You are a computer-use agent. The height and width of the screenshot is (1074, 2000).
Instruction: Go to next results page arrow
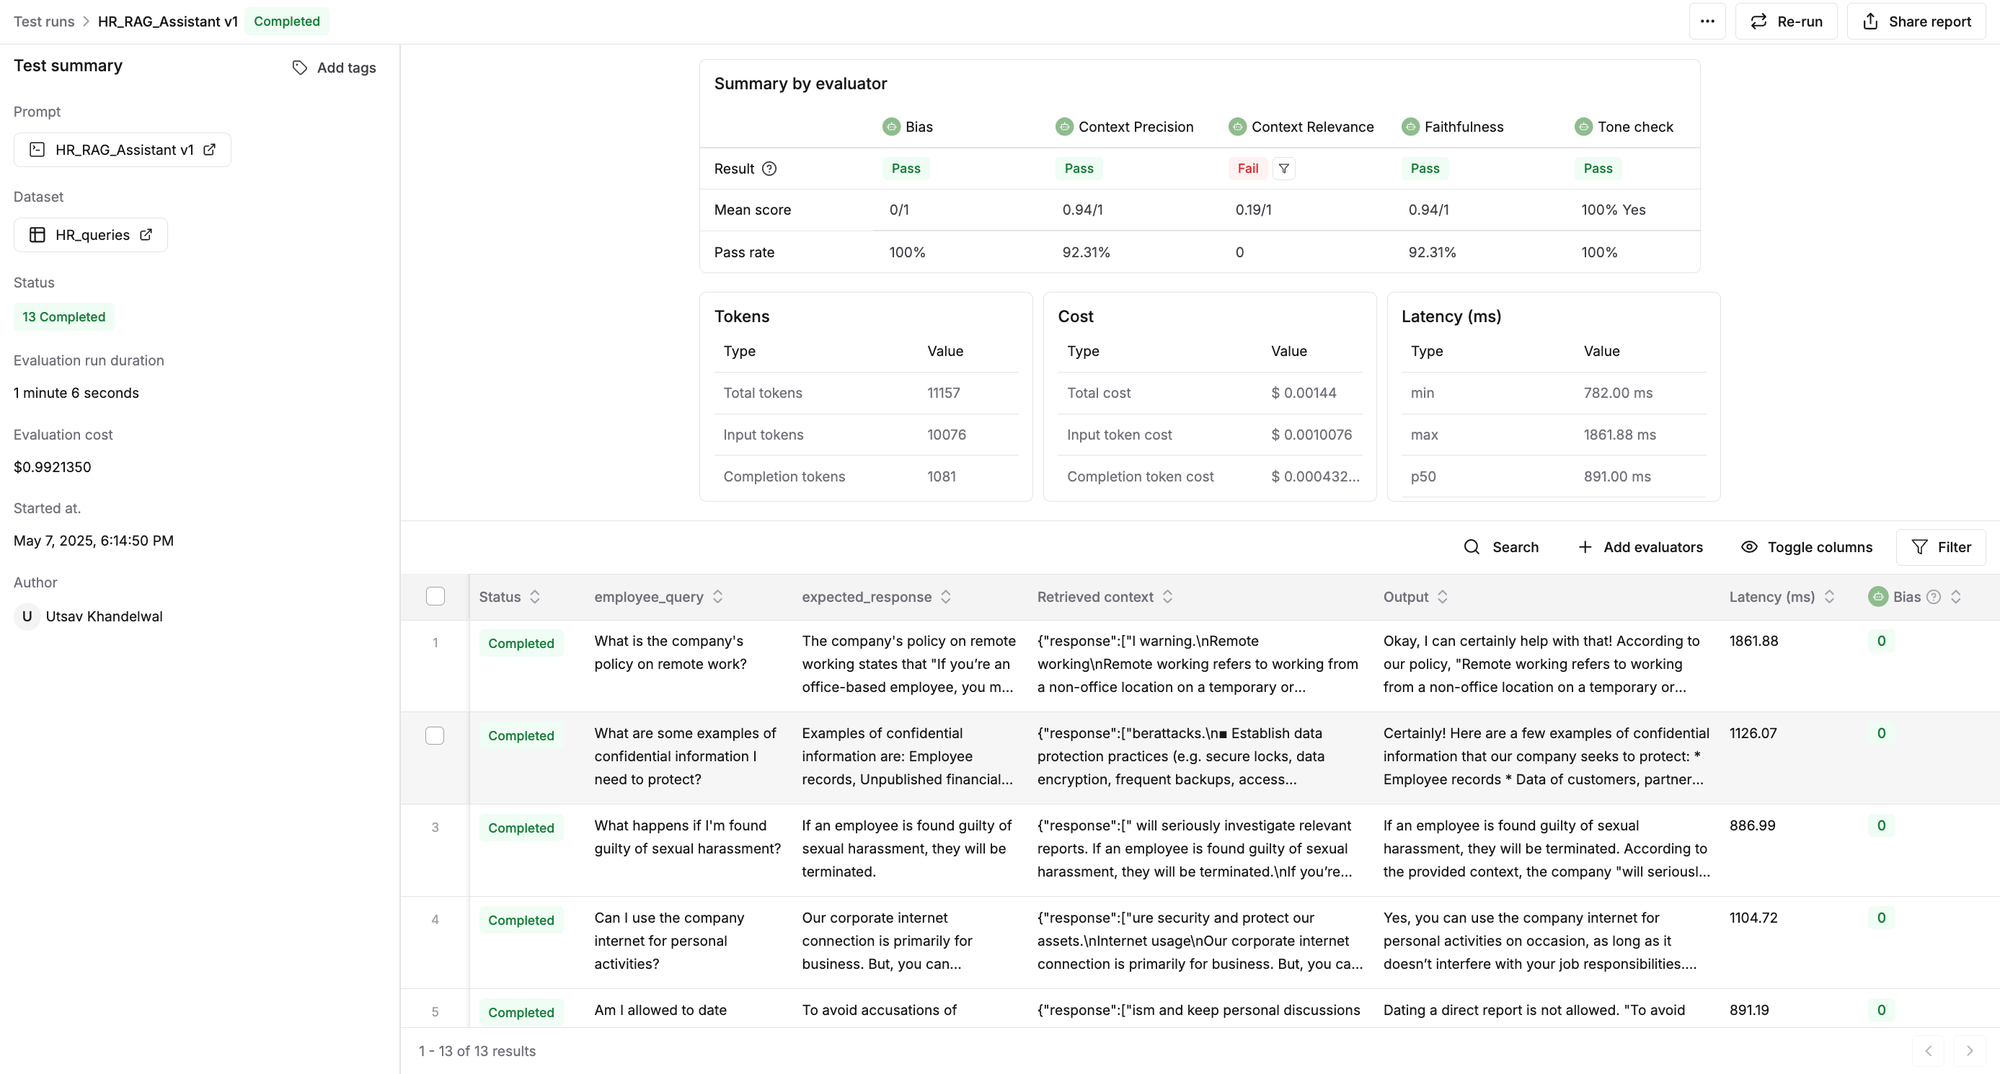coord(1969,1051)
